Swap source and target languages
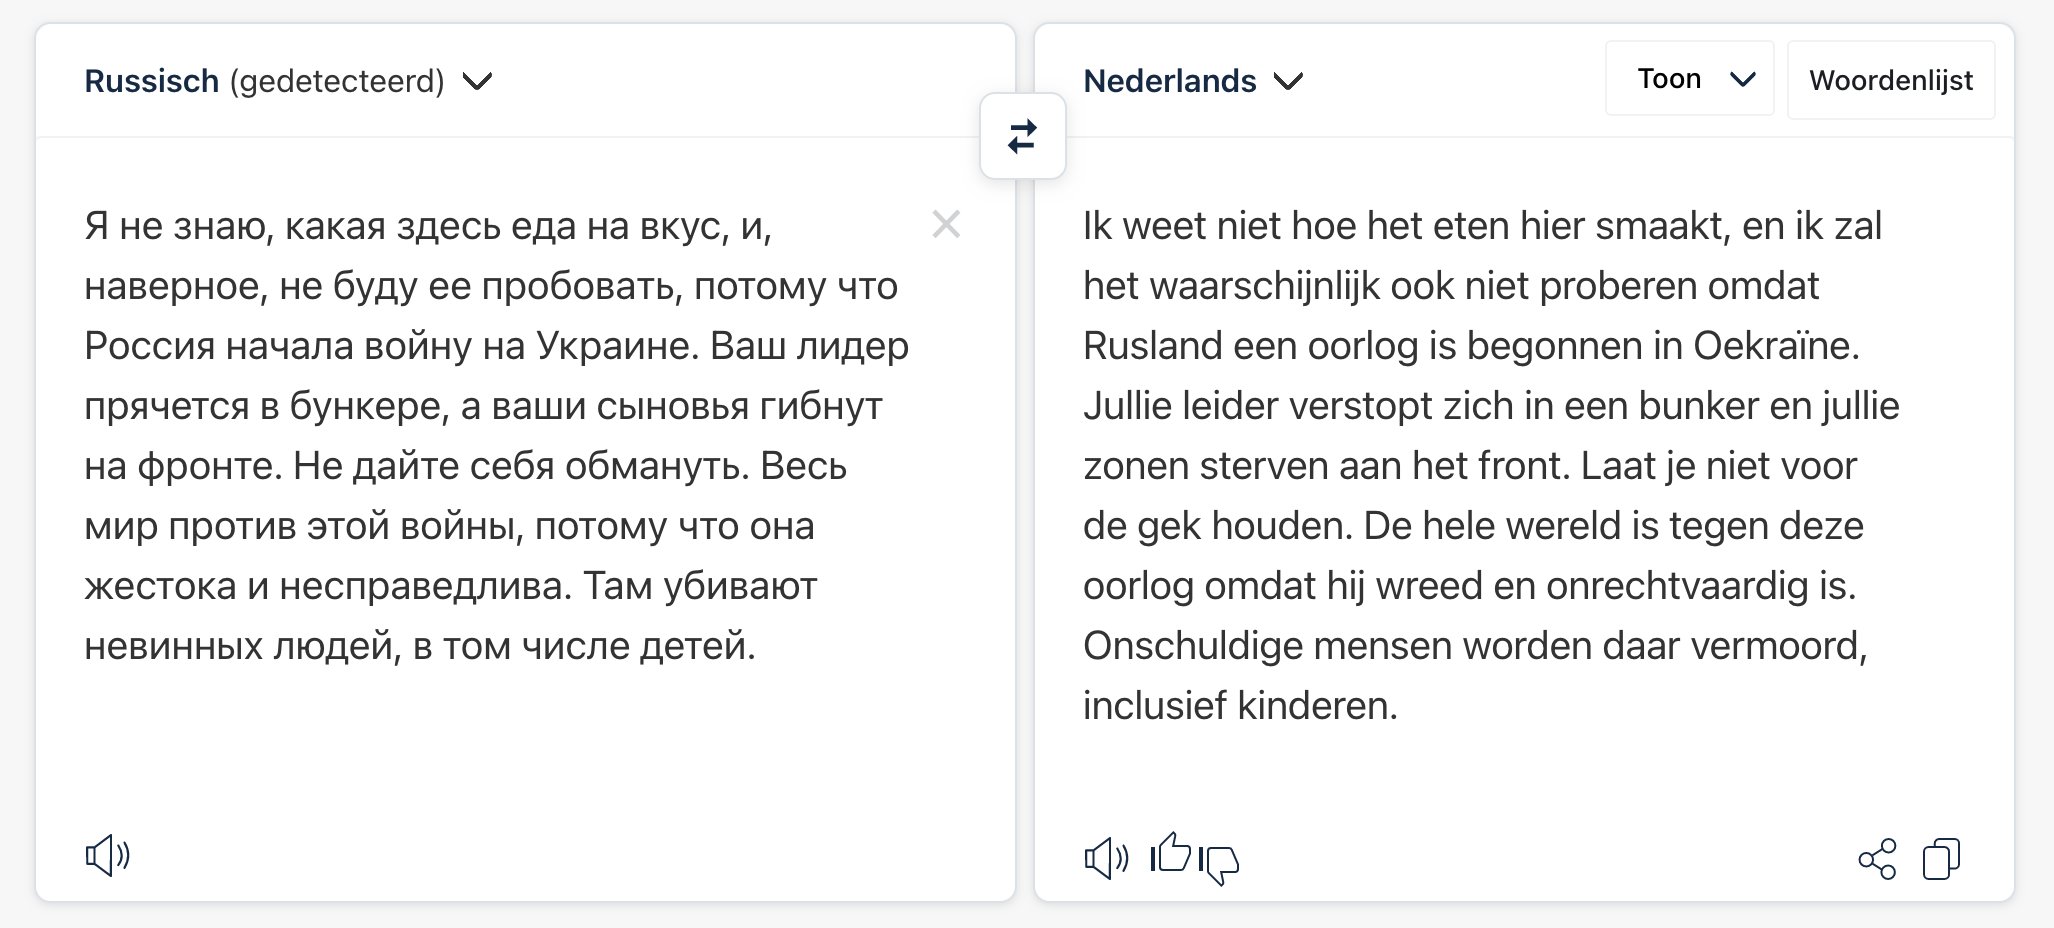2054x928 pixels. coord(1022,137)
